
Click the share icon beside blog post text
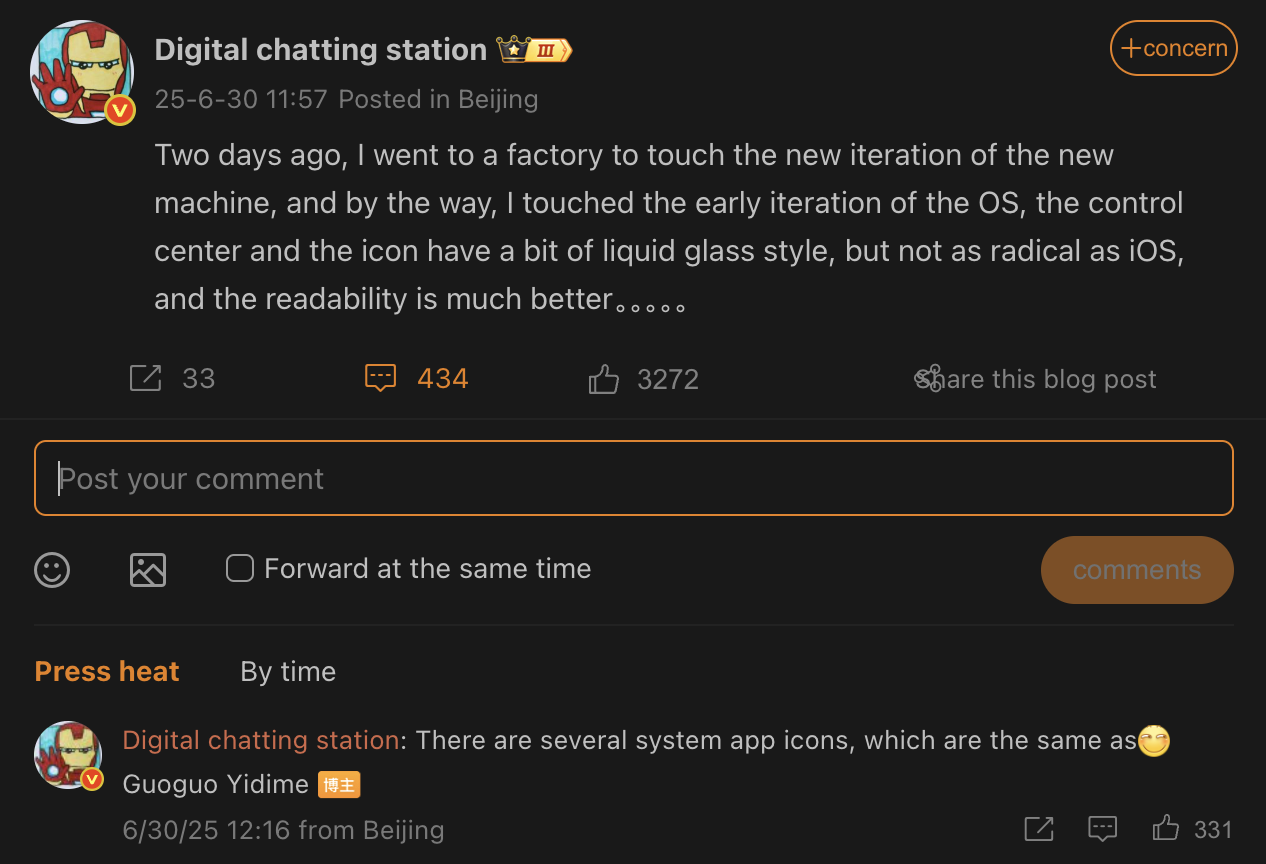pos(929,378)
